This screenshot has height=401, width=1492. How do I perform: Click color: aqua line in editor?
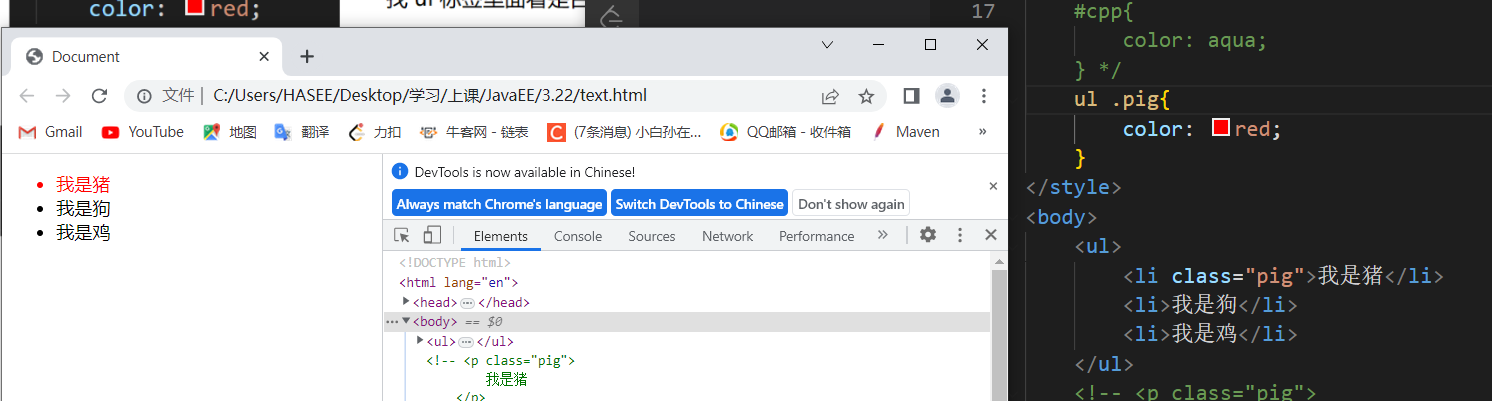pyautogui.click(x=1195, y=41)
